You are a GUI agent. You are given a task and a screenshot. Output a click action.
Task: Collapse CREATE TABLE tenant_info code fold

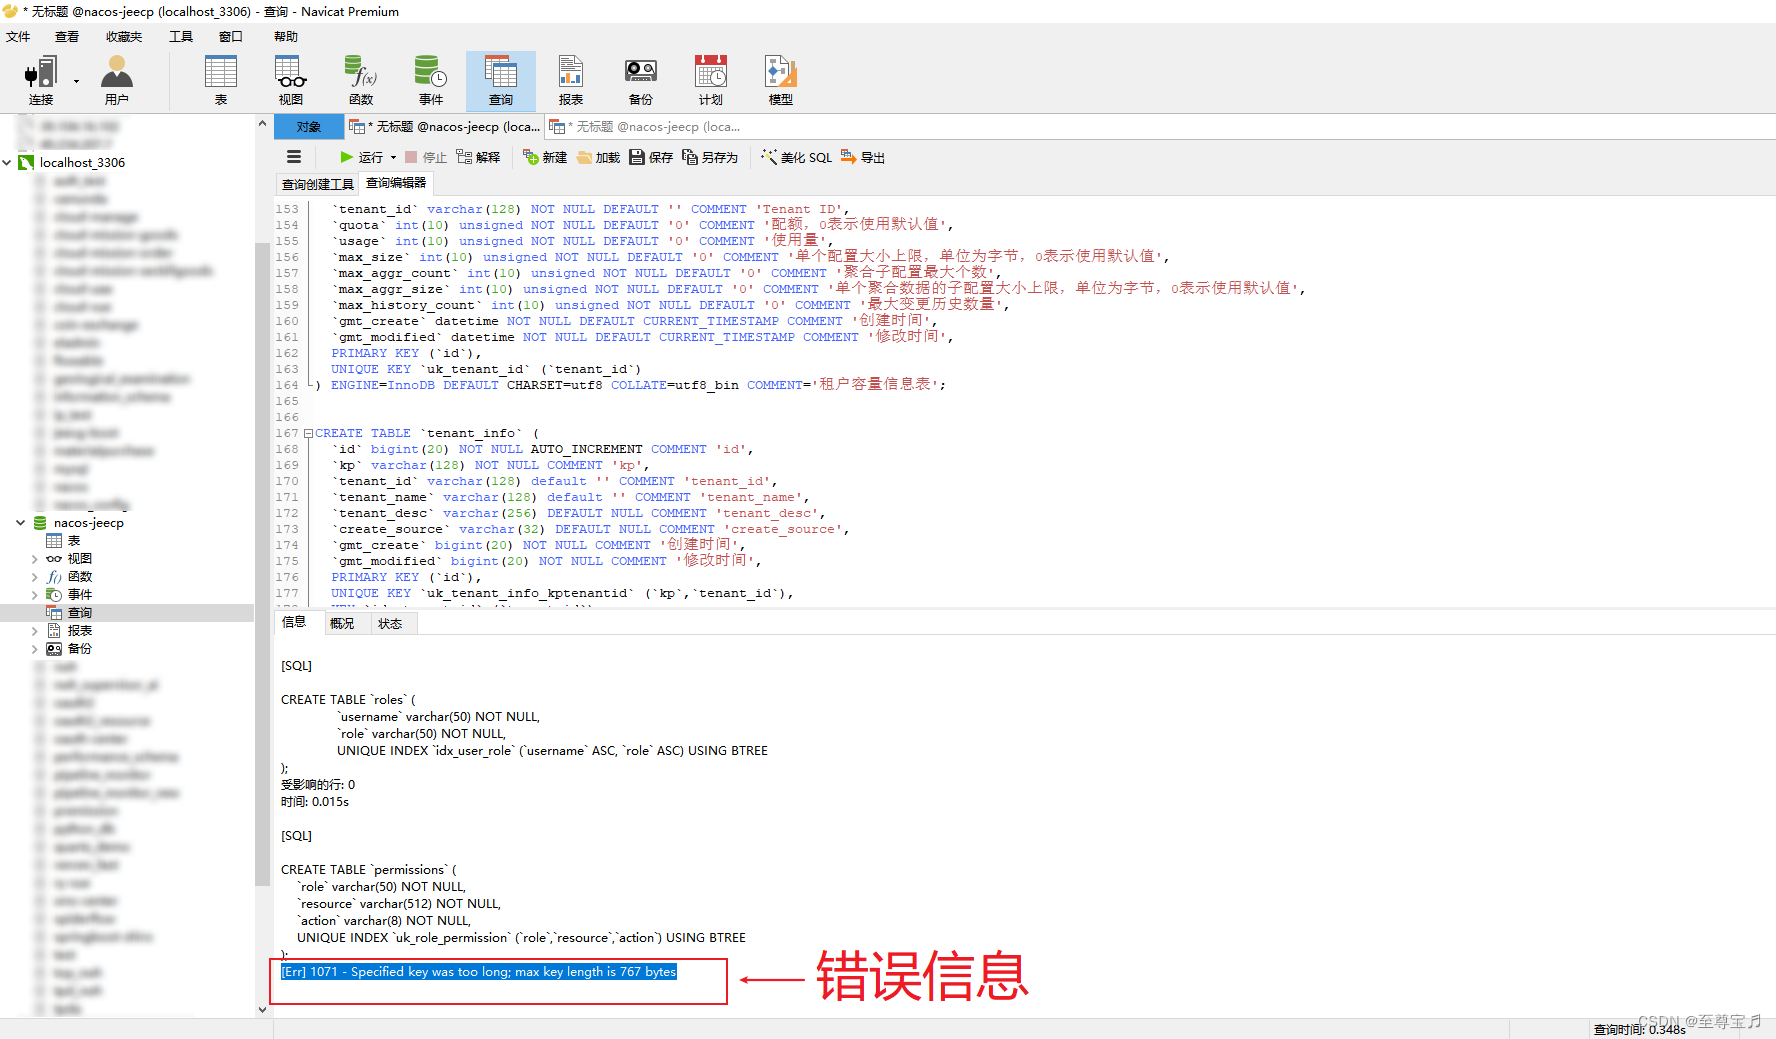pyautogui.click(x=308, y=433)
